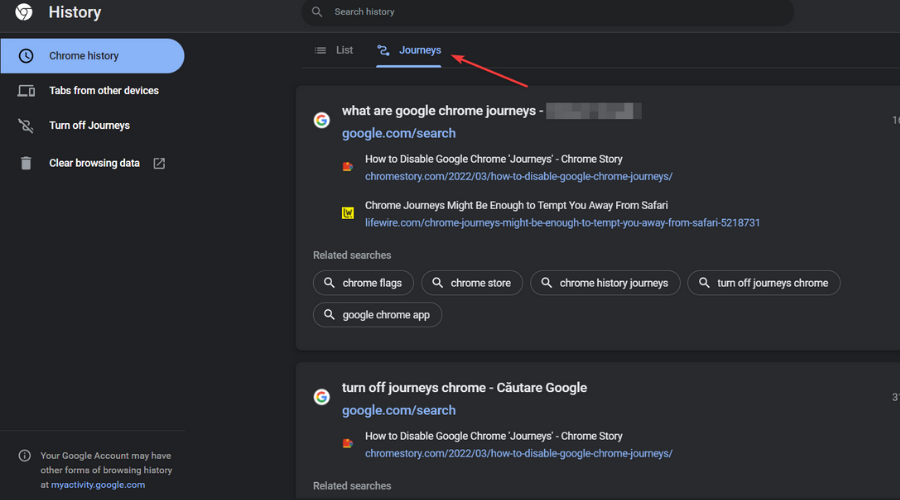Click the 'Related searches' label in the first card

352,255
